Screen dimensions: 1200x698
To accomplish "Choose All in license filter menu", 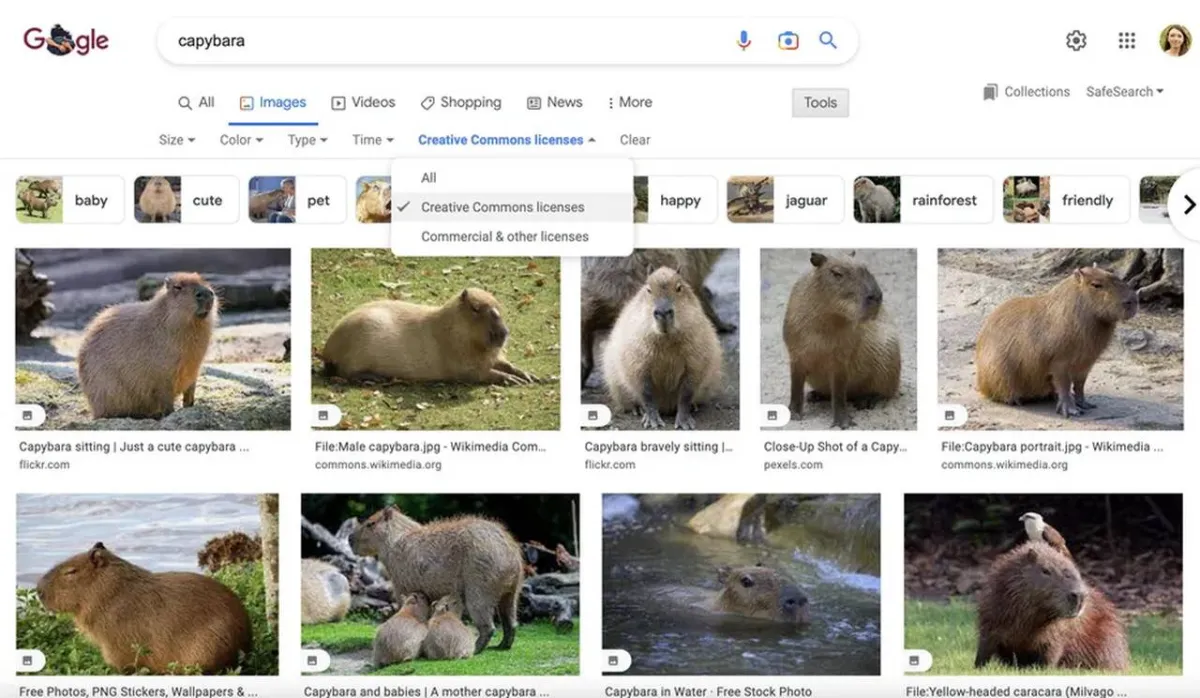I will click(x=429, y=178).
